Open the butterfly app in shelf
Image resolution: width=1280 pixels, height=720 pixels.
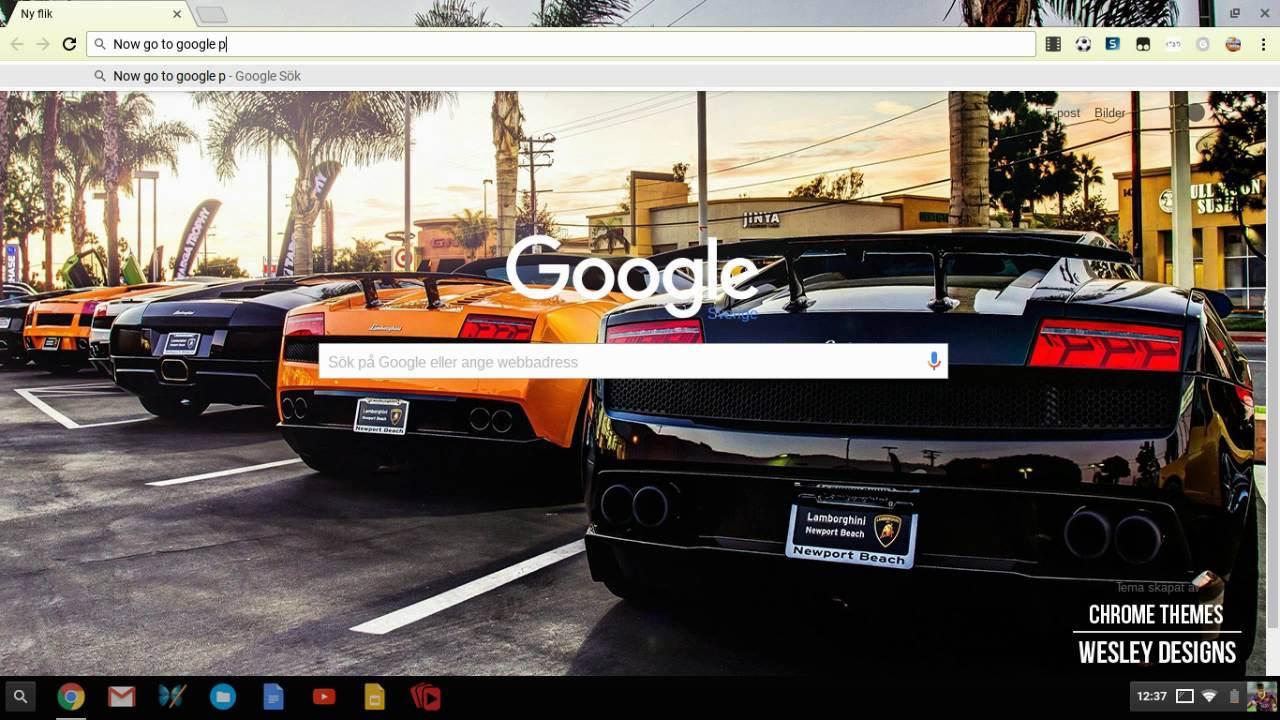click(x=172, y=696)
